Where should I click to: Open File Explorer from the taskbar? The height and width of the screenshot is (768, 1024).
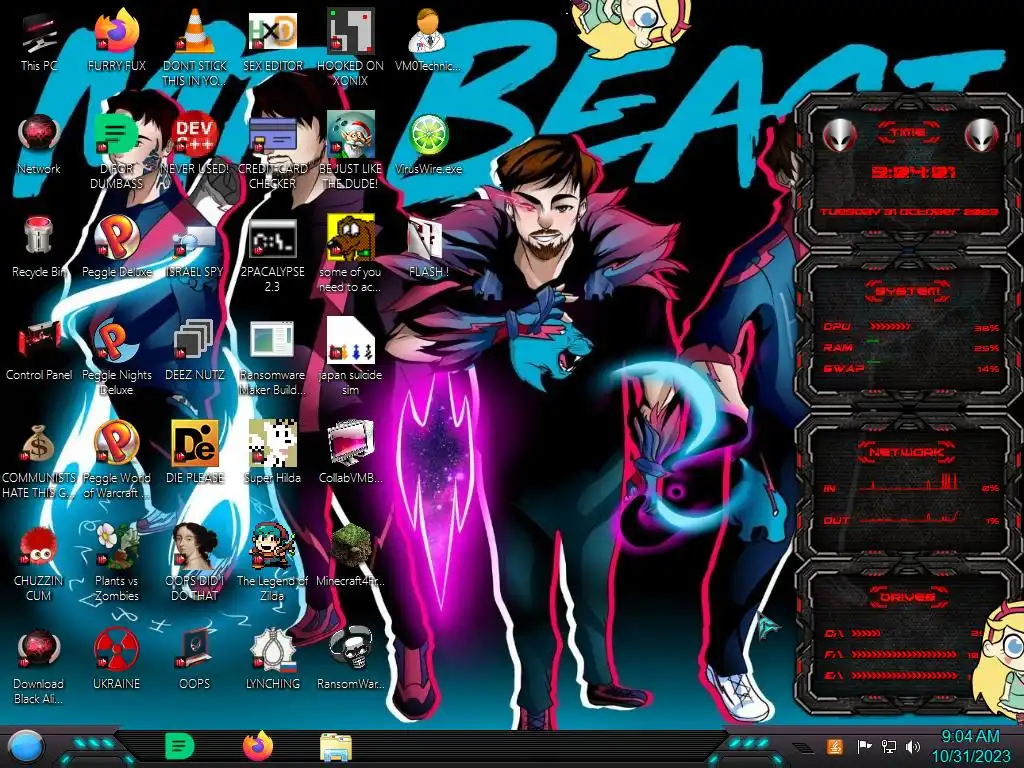click(336, 747)
